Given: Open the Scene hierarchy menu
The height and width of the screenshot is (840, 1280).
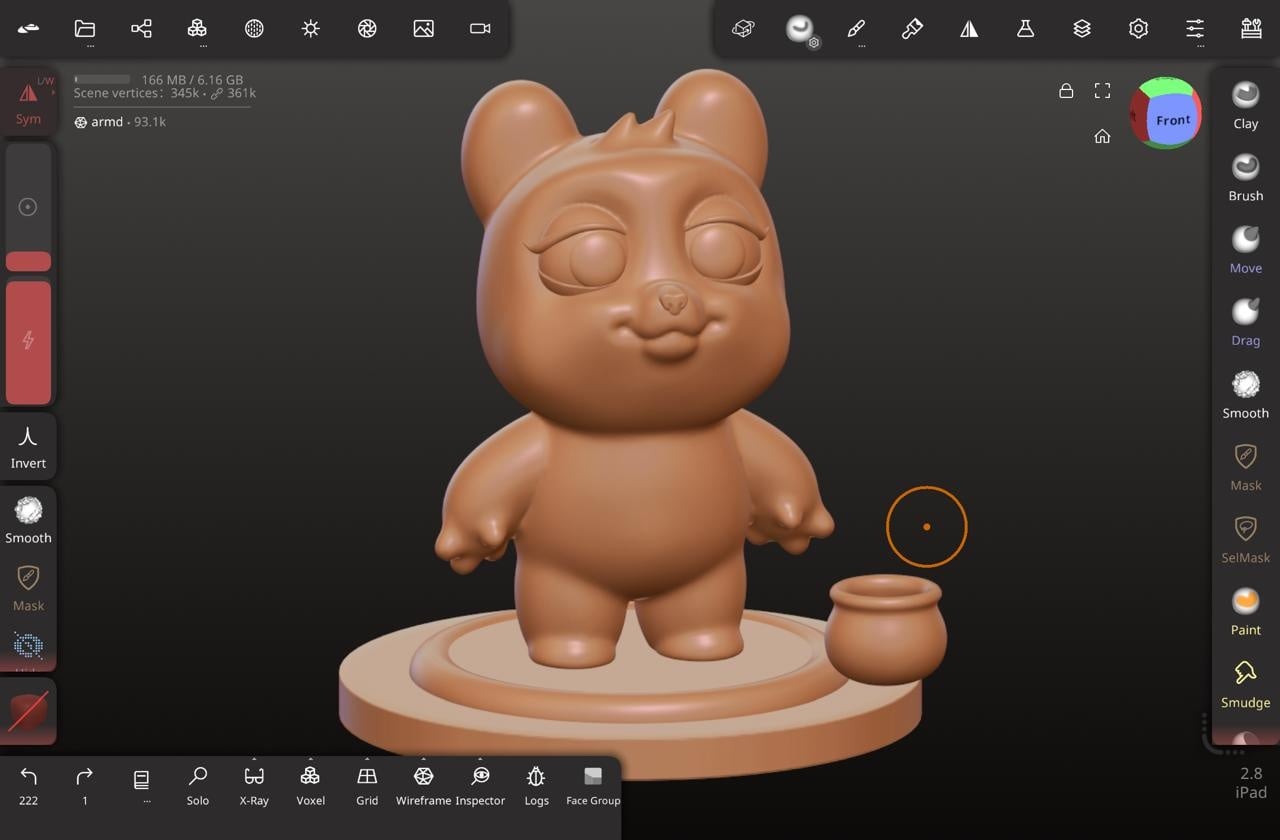Looking at the screenshot, I should [141, 29].
